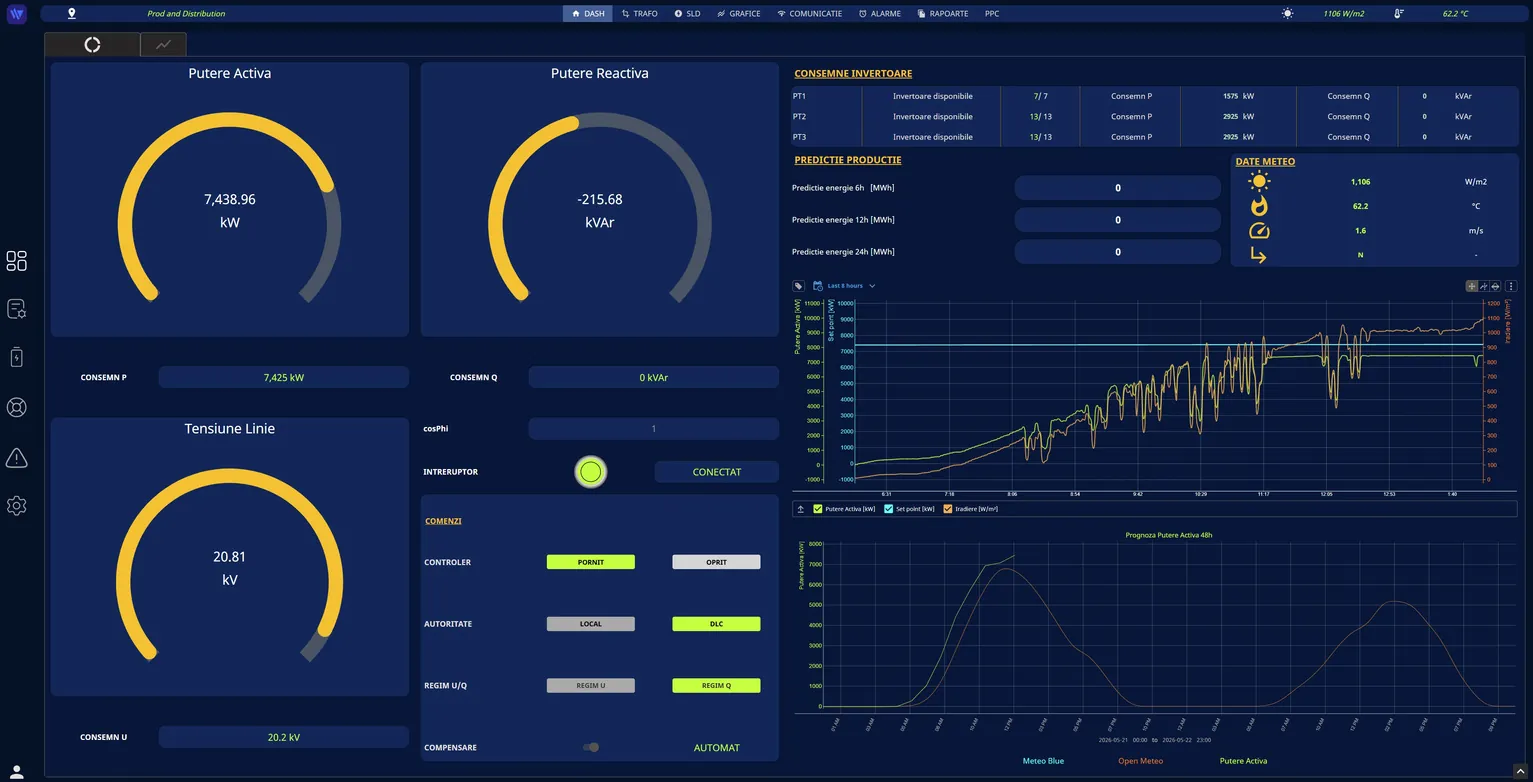Click the sun irradiance icon in header

1287,14
